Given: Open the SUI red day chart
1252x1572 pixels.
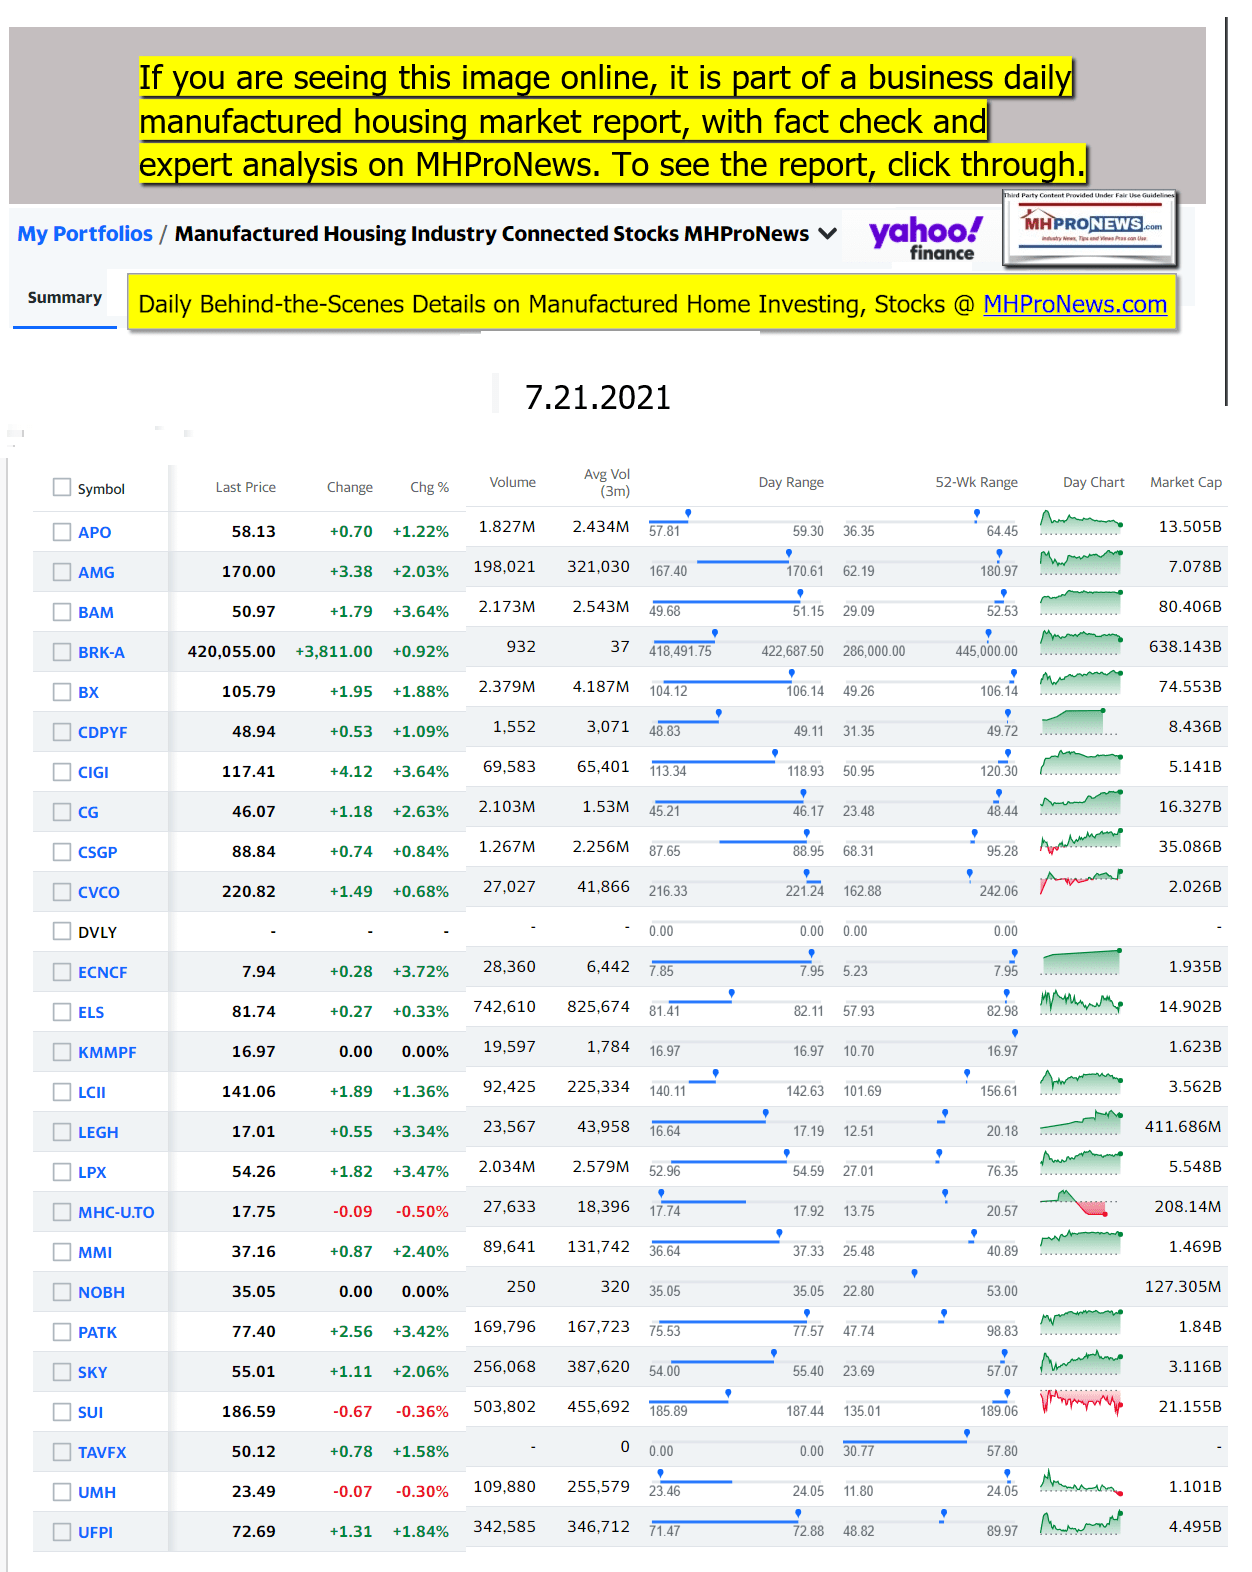Looking at the screenshot, I should [1081, 1402].
